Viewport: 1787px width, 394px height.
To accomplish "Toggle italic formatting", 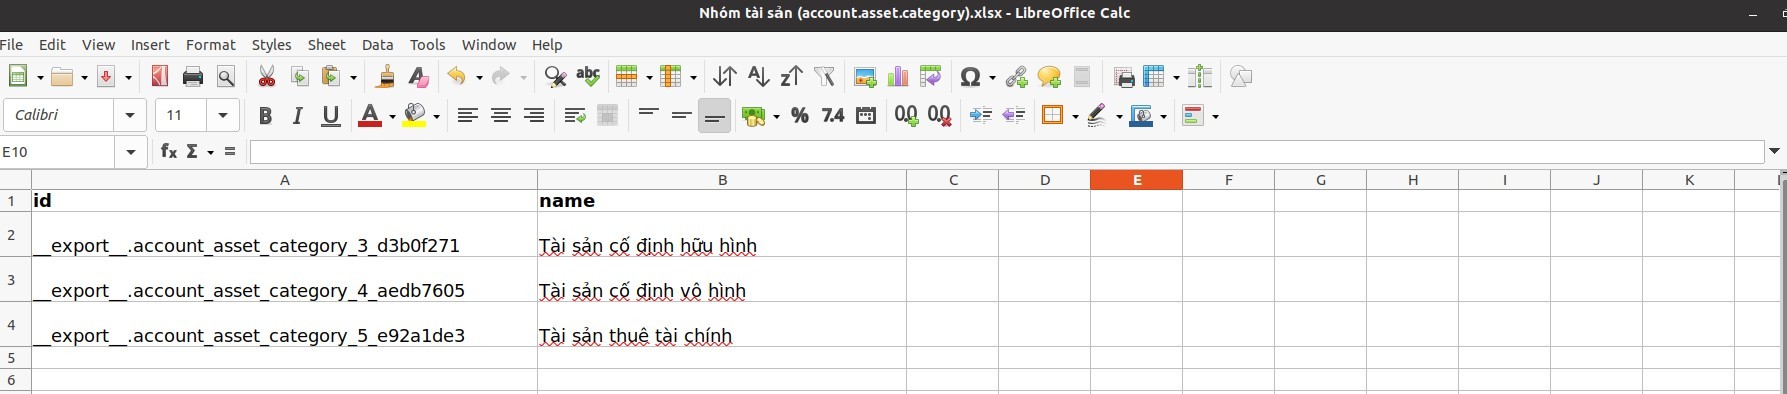I will (297, 116).
